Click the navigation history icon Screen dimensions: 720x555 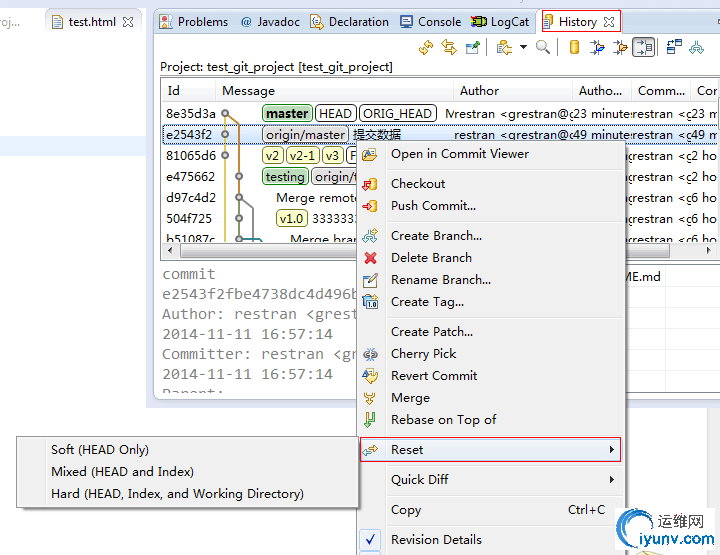(x=504, y=47)
